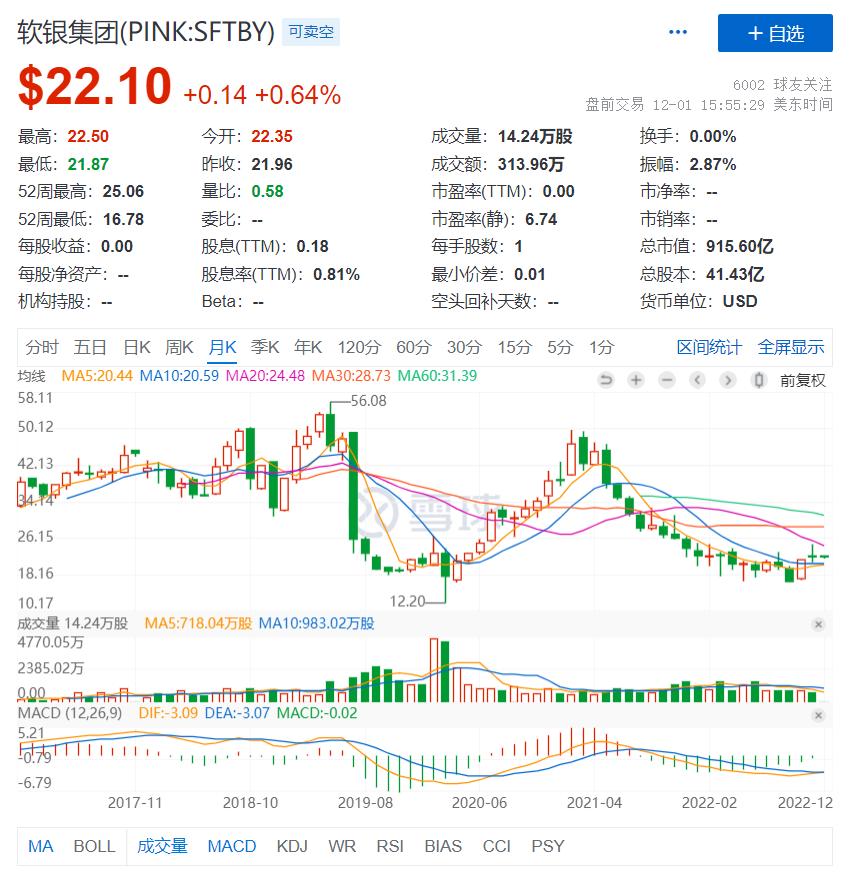
Task: Toggle the 成交量 indicator in the bottom bar
Action: [x=162, y=846]
